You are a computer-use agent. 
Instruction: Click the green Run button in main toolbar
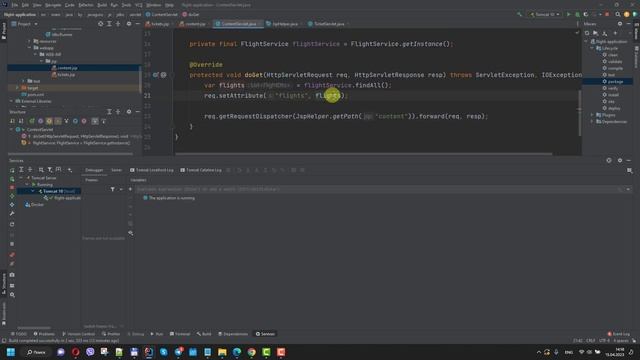569,14
